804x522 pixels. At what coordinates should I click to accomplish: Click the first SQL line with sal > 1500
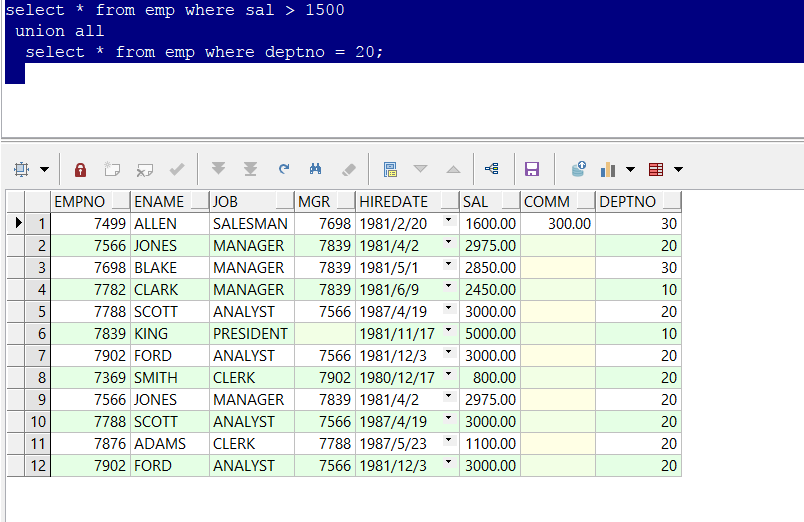[175, 10]
